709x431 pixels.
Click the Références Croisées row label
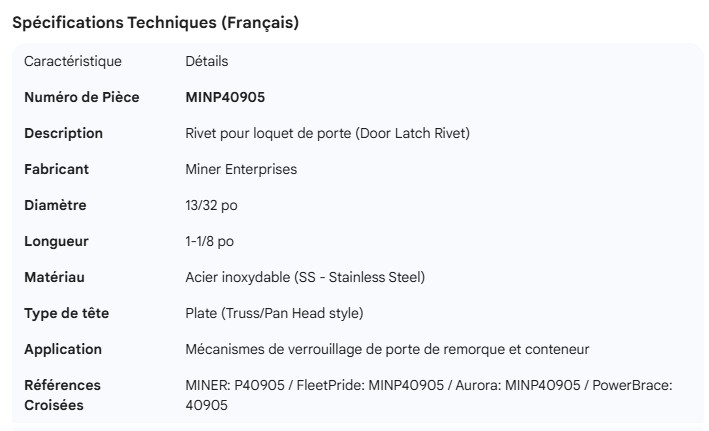point(62,395)
